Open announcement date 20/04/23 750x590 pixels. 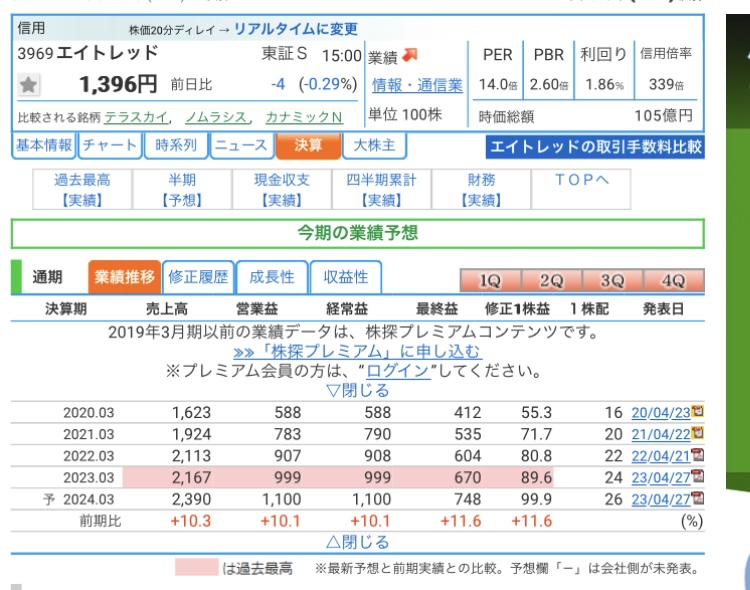point(661,412)
